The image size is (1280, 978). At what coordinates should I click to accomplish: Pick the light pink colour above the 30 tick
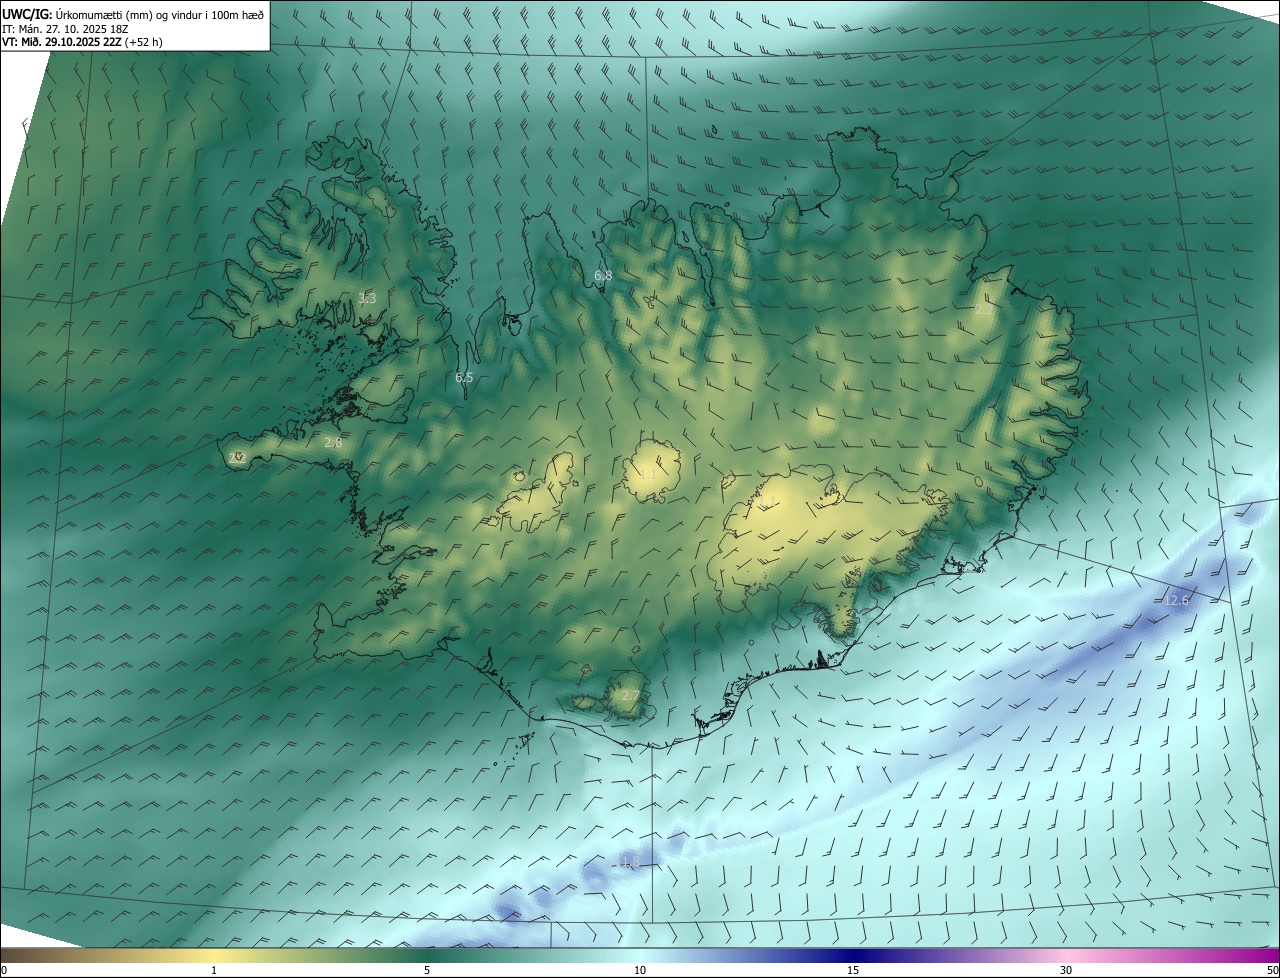[x=1066, y=955]
